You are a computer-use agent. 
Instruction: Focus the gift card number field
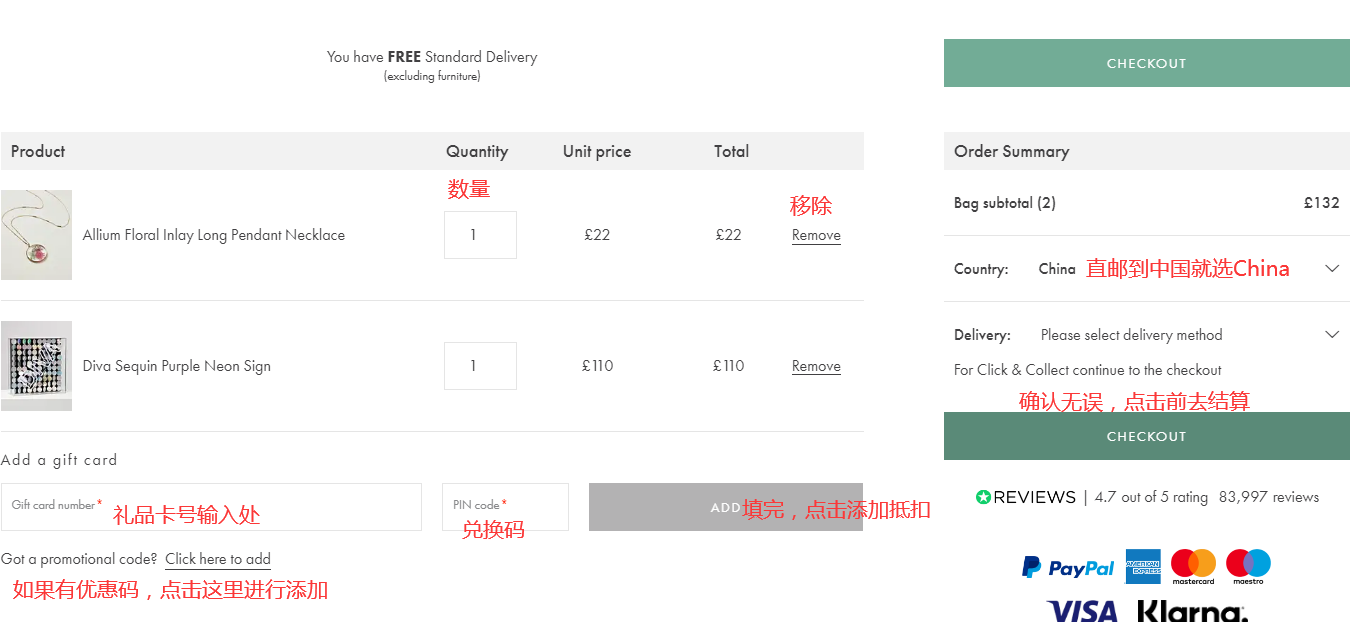(x=211, y=507)
